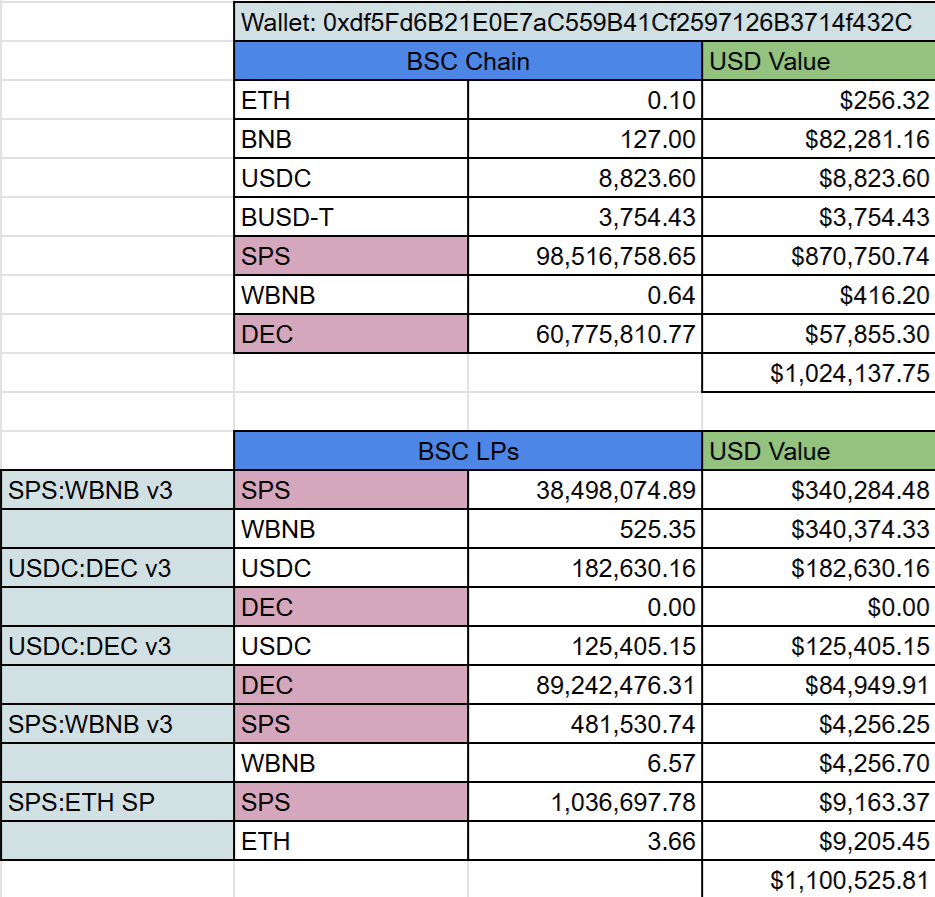Click the BSC Chain total $1,024,137.75 cell
935x897 pixels.
pos(819,373)
